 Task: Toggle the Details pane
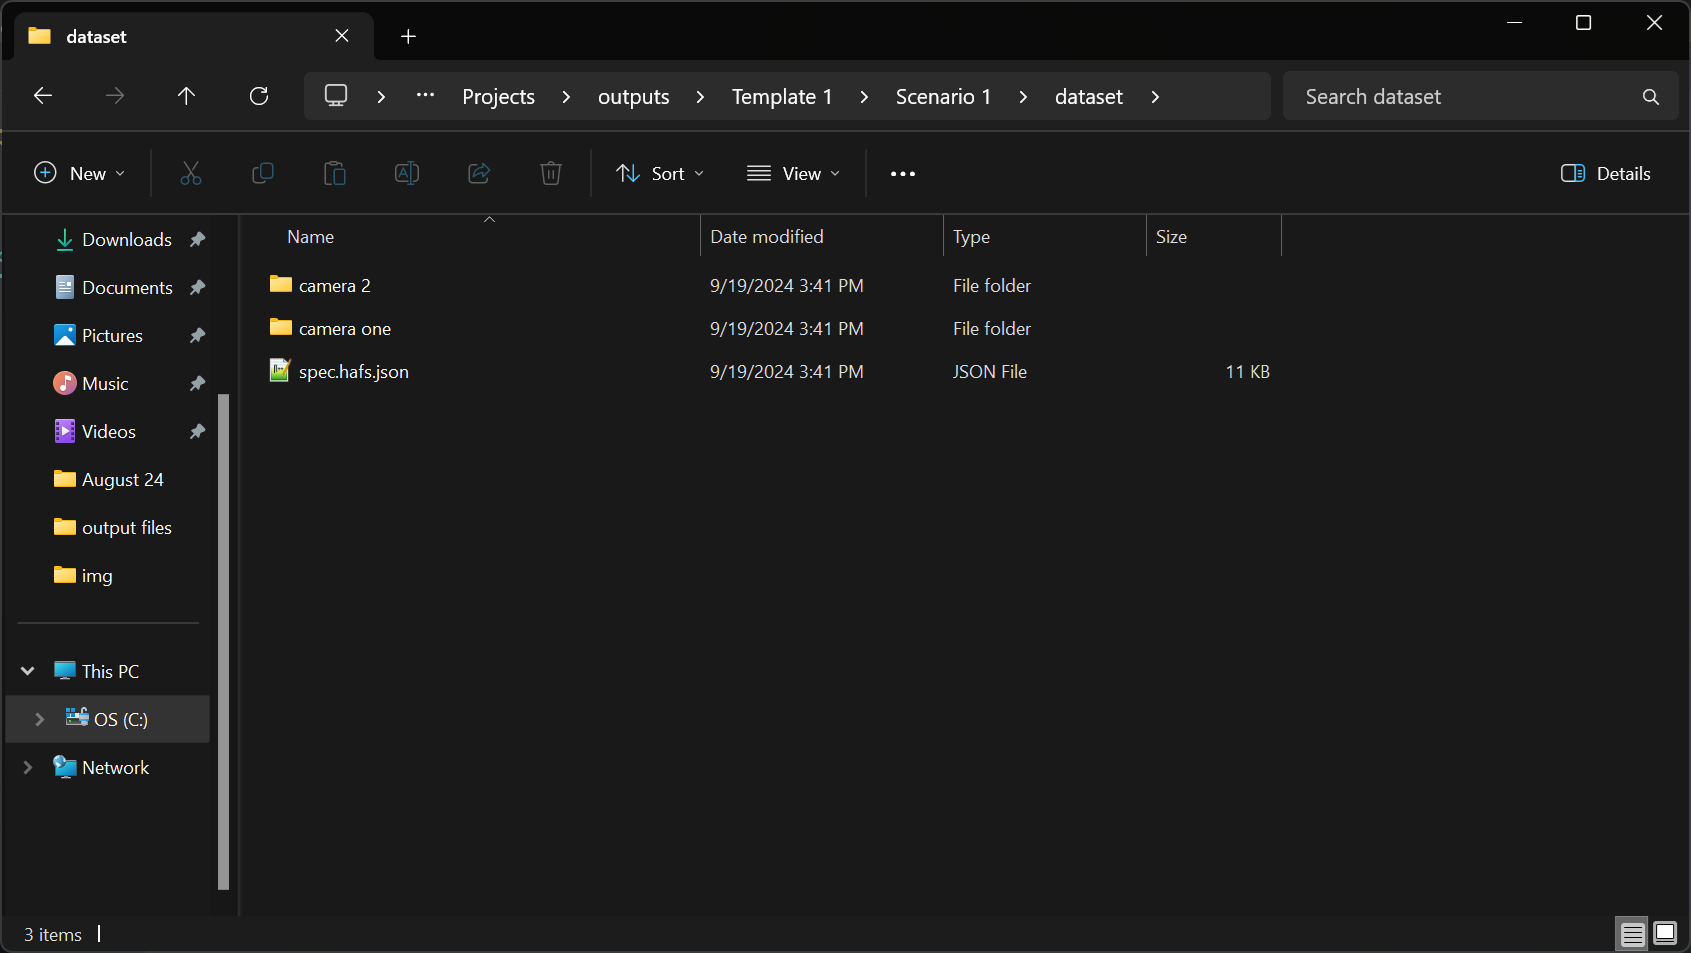(x=1605, y=173)
